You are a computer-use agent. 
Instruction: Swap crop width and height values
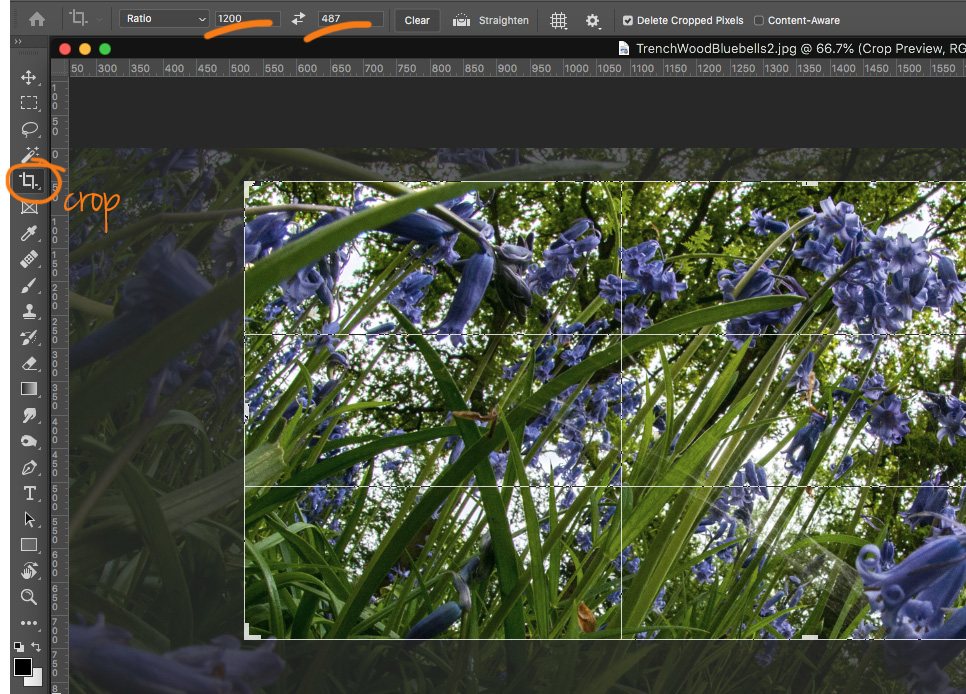(x=298, y=20)
